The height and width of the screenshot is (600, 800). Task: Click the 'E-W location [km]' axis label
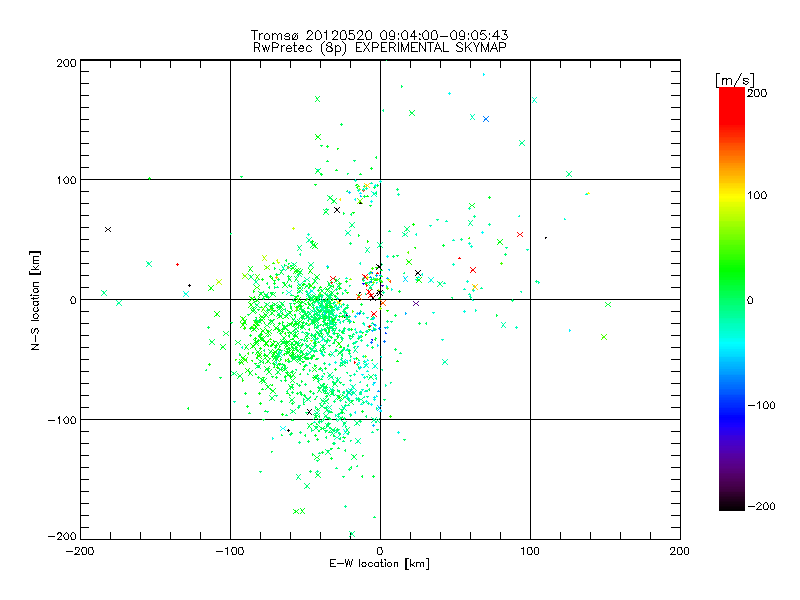tap(379, 564)
